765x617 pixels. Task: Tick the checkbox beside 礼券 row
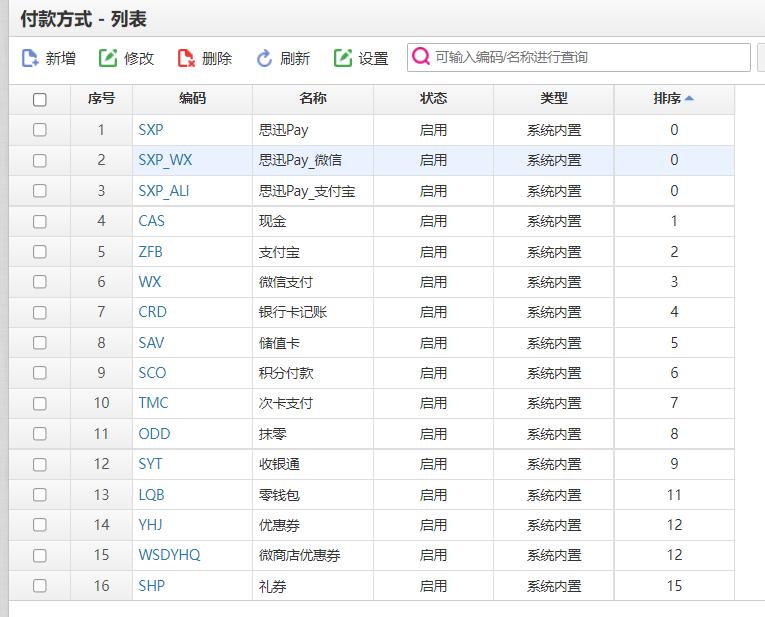pyautogui.click(x=40, y=586)
